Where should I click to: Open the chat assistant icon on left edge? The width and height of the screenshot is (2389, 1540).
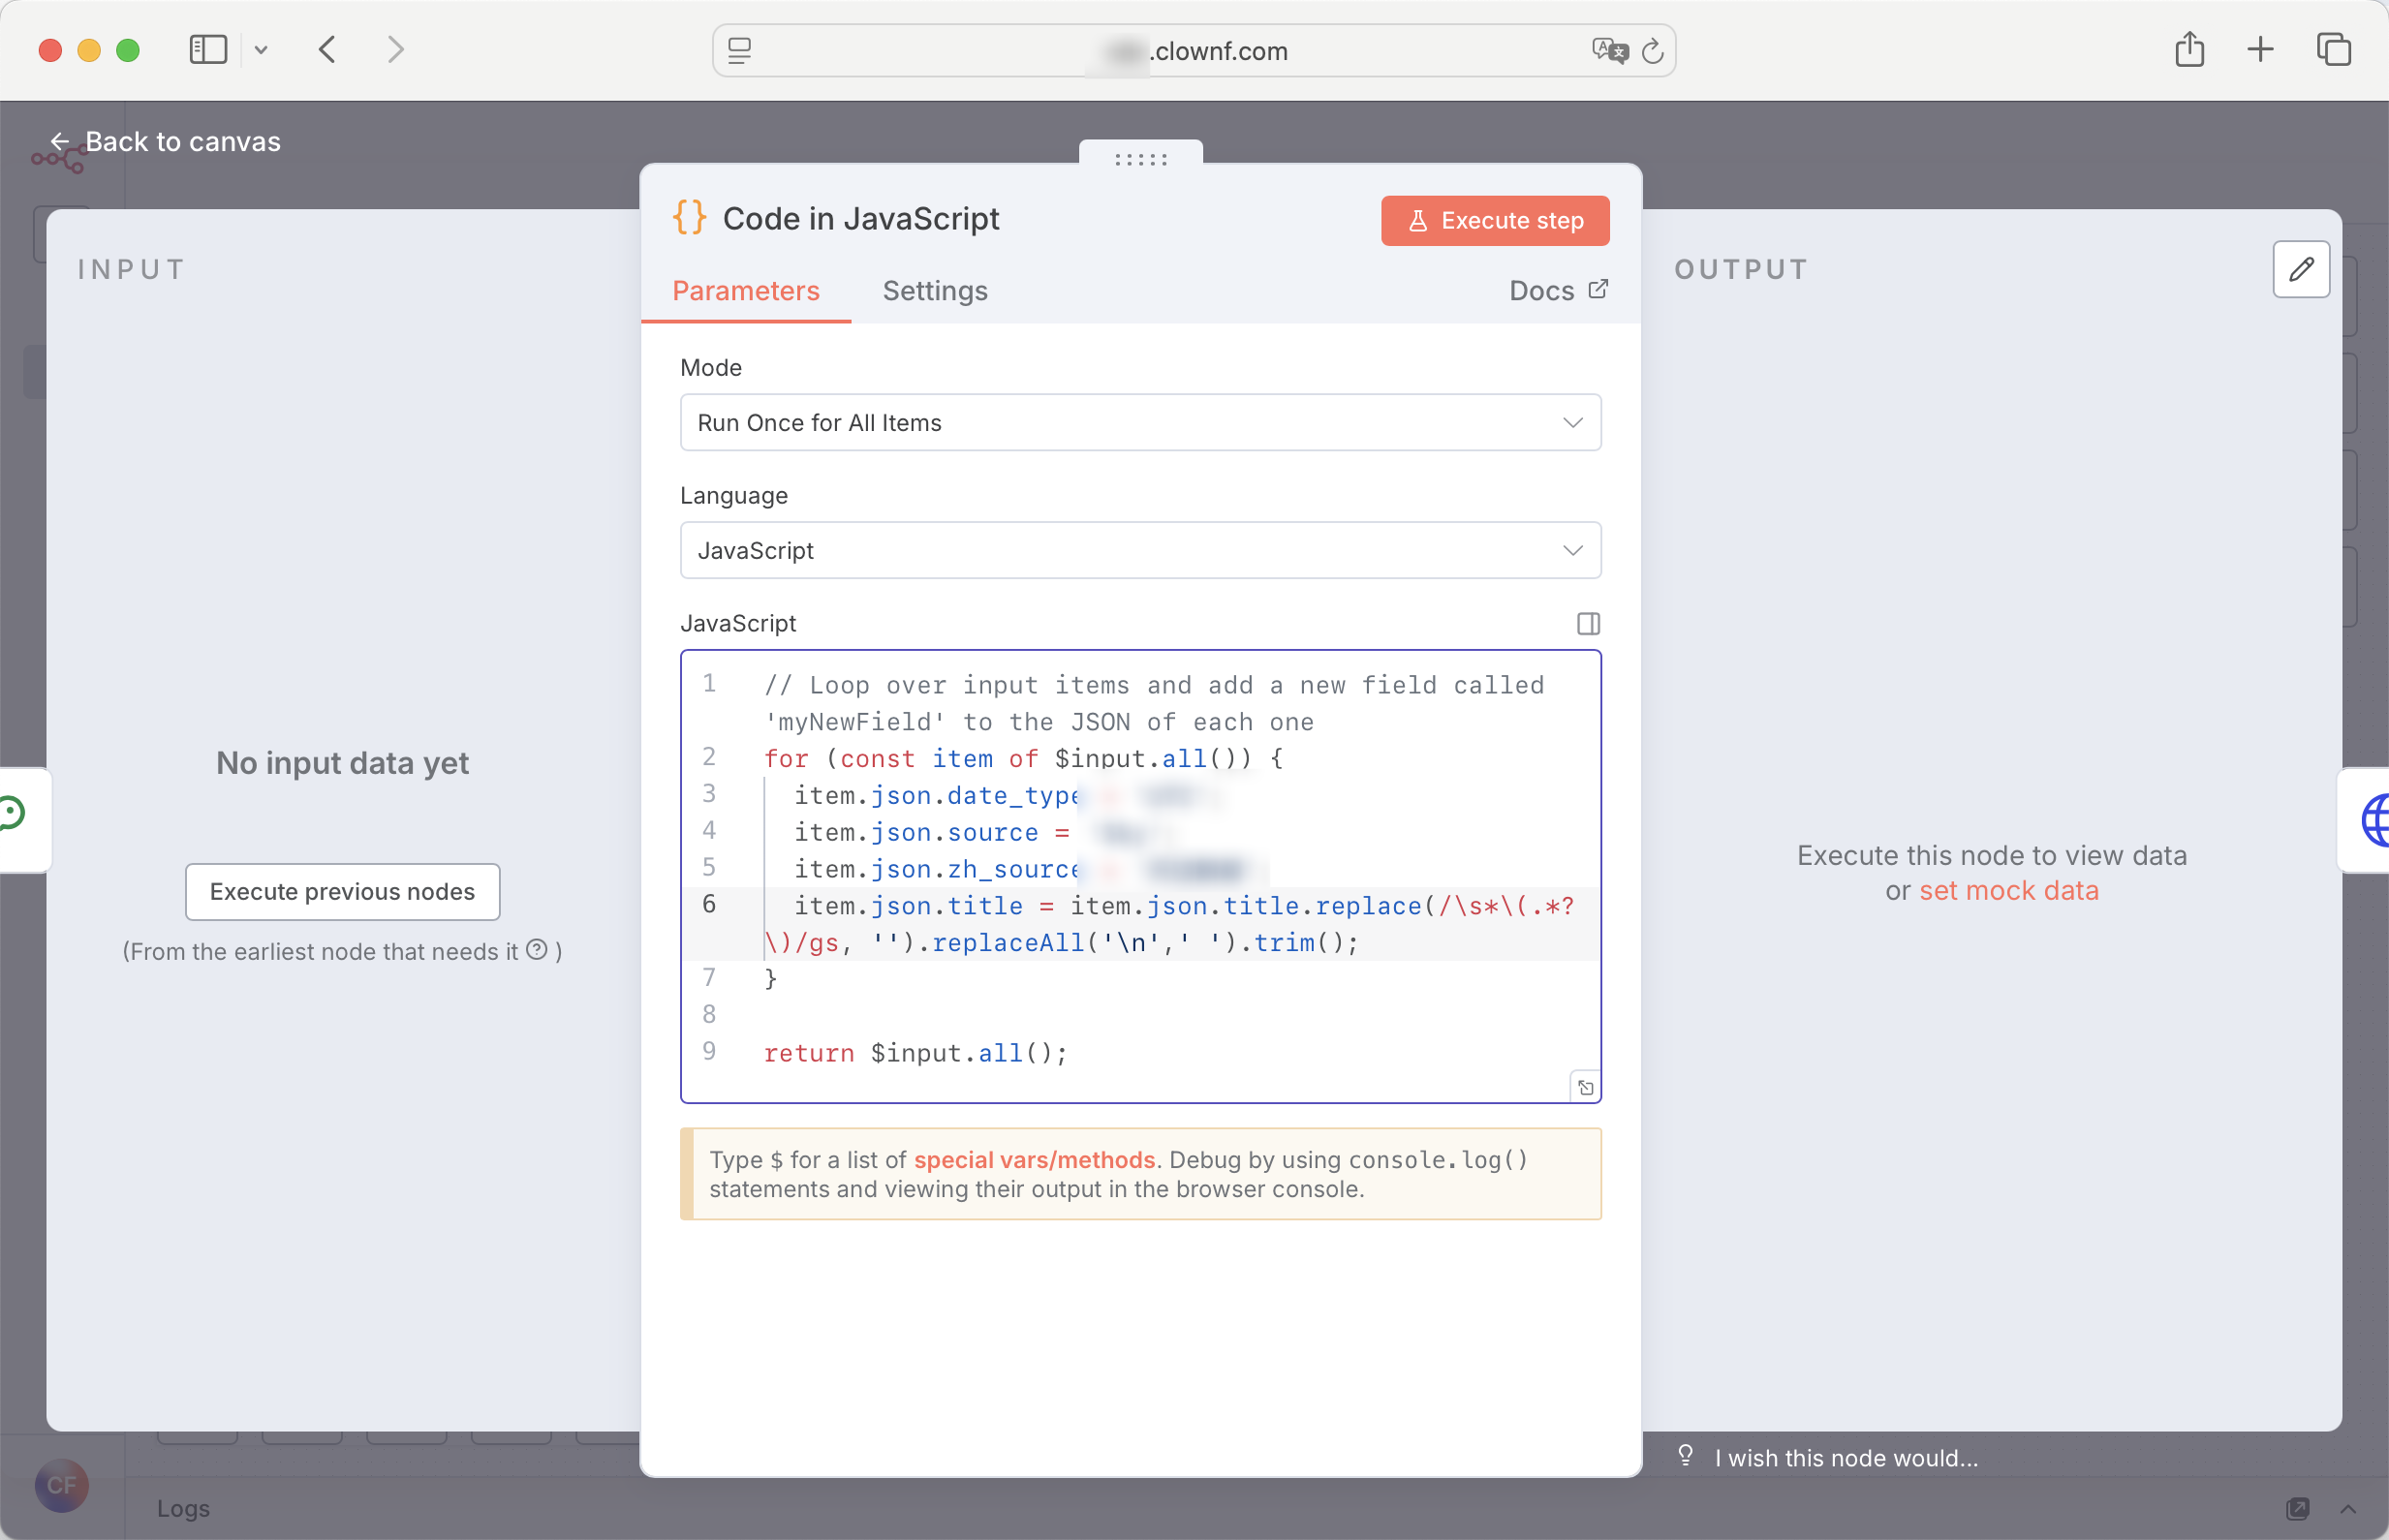(12, 812)
